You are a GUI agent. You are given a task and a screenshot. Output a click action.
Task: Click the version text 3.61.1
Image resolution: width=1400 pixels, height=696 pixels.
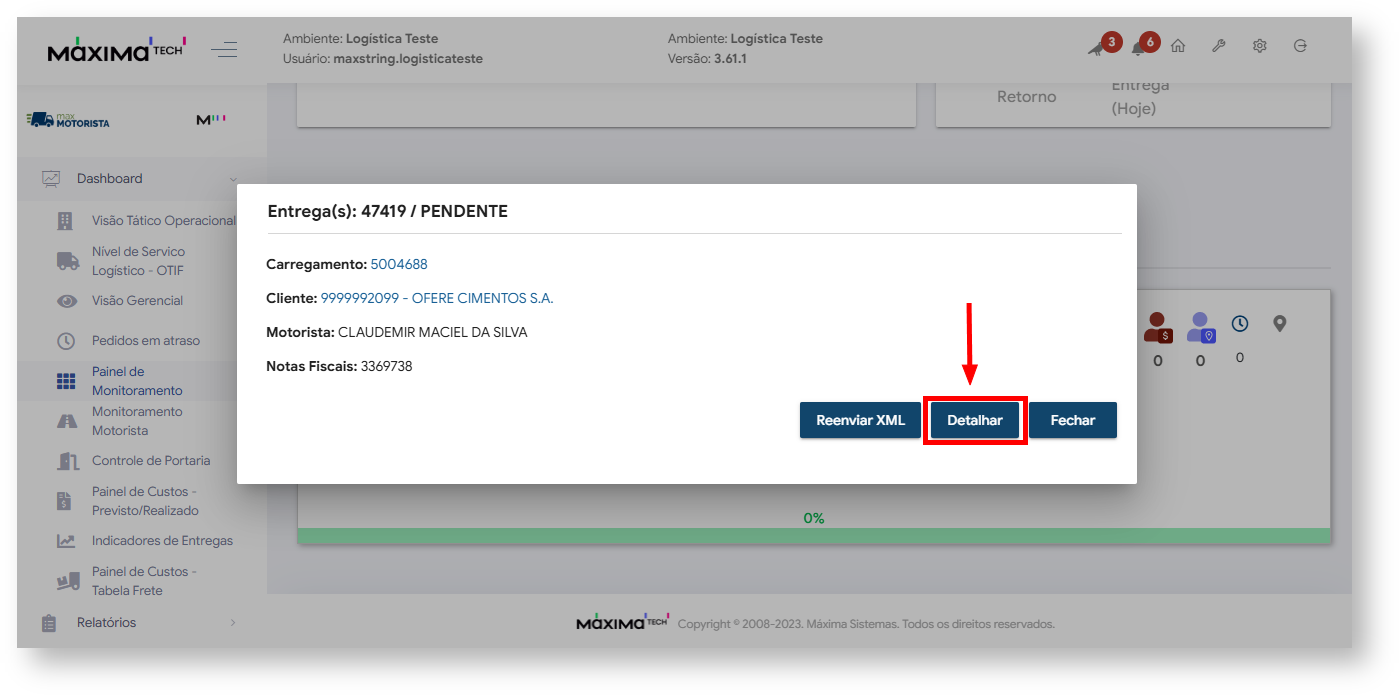(x=730, y=58)
